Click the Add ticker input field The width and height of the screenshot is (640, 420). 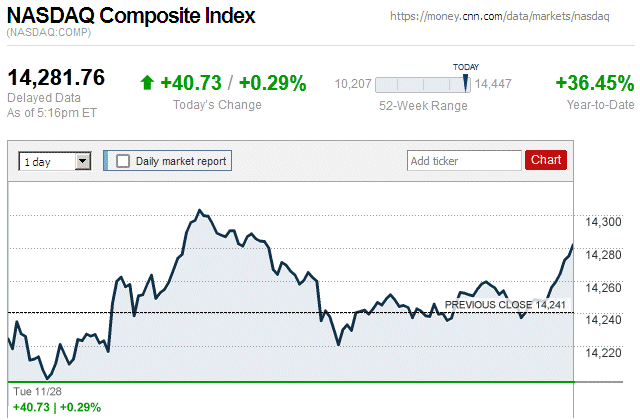coord(464,160)
